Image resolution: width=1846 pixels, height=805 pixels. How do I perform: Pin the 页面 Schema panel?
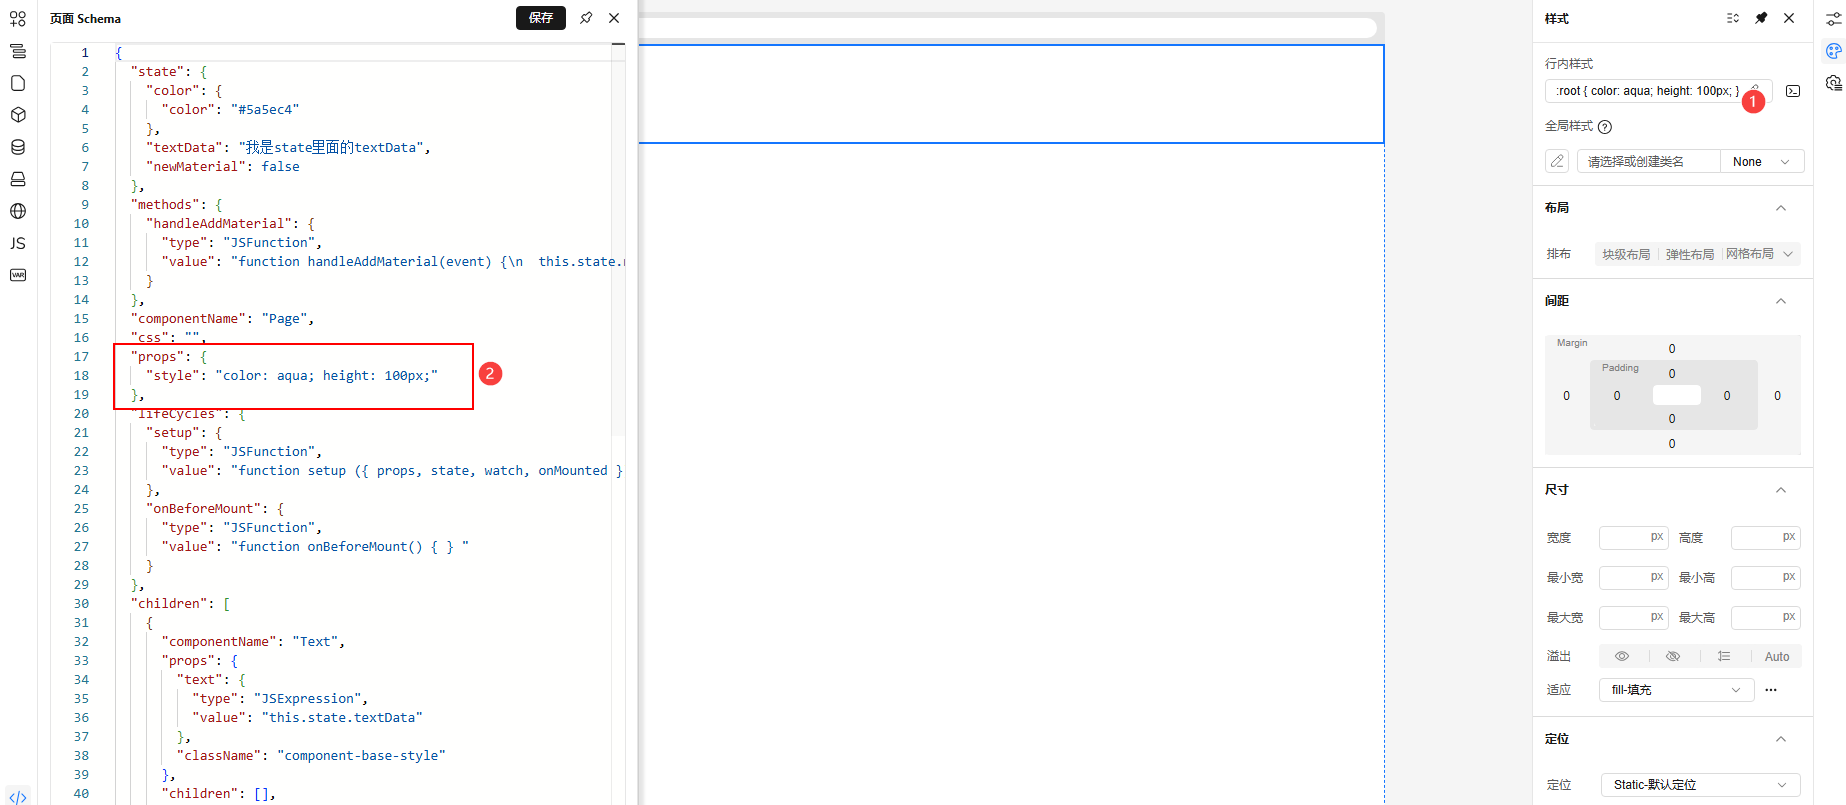coord(586,18)
